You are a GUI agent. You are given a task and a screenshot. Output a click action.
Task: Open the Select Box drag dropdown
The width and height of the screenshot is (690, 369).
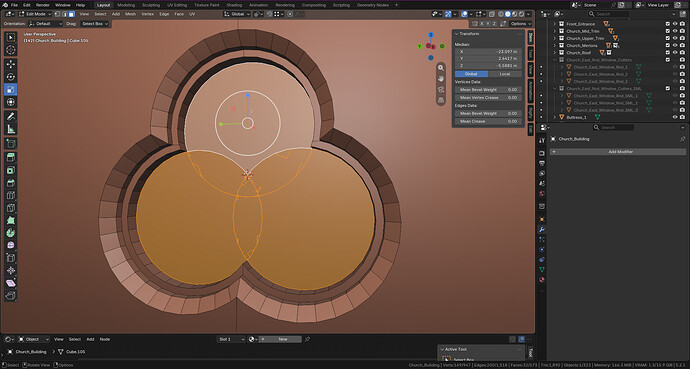(x=95, y=24)
